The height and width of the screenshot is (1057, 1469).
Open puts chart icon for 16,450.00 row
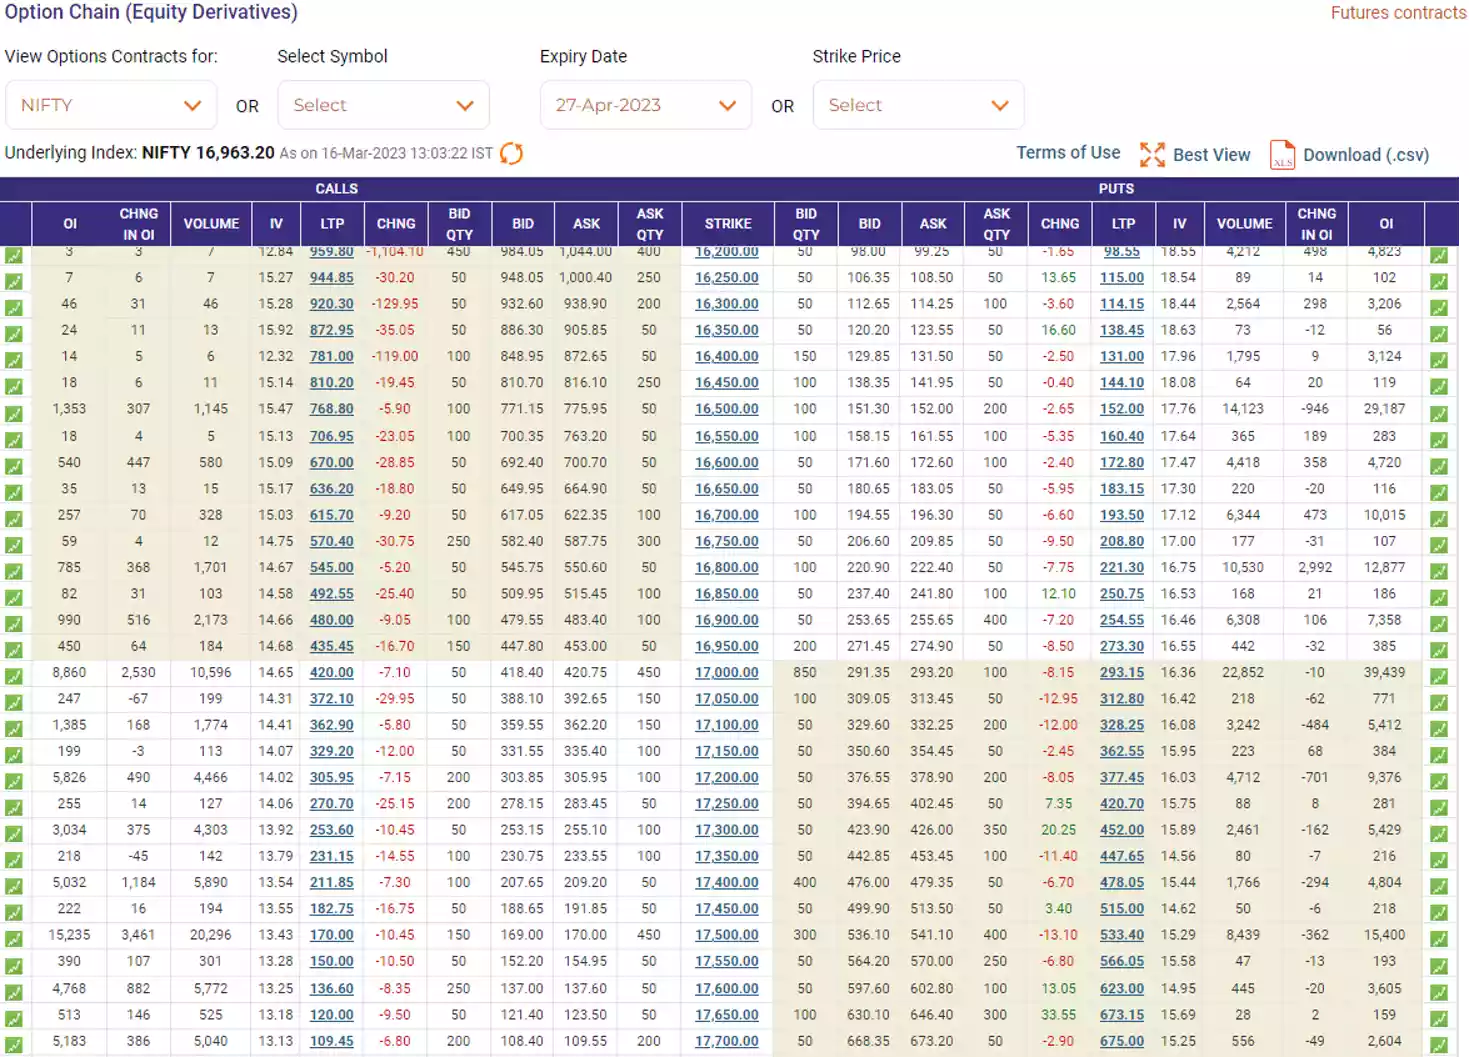pyautogui.click(x=1439, y=387)
